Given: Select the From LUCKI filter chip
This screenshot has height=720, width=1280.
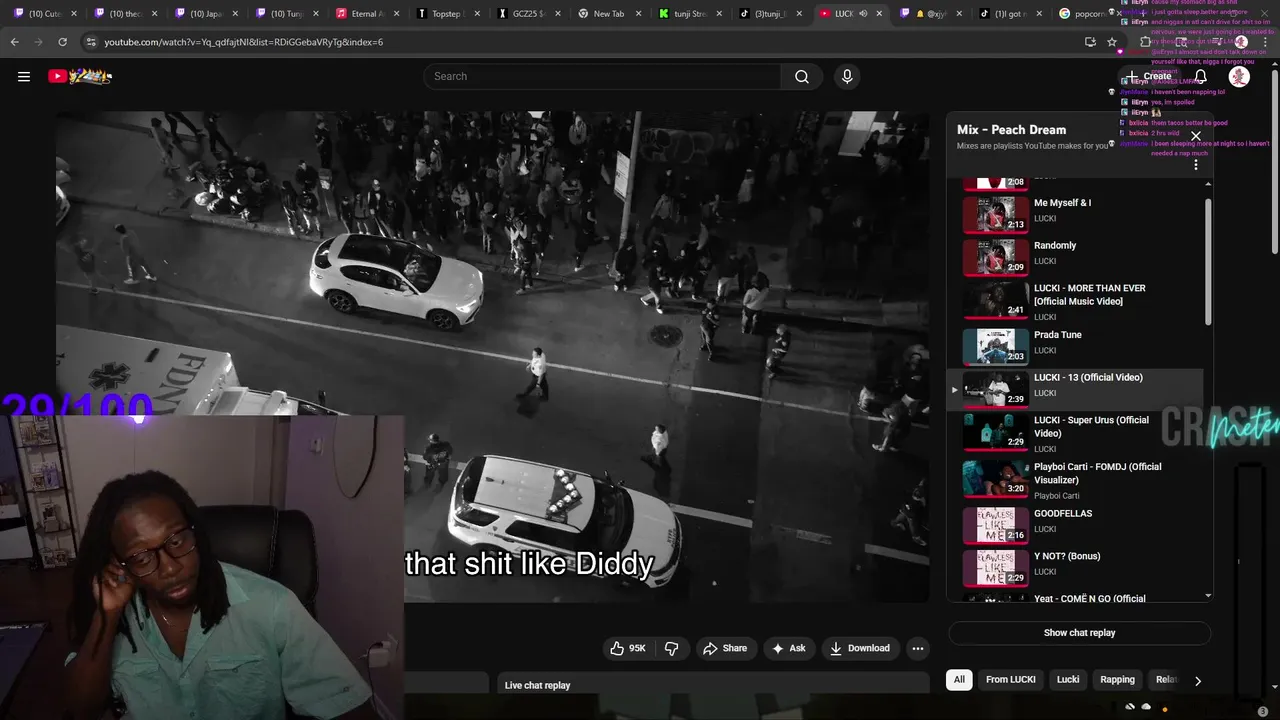Looking at the screenshot, I should (1010, 680).
